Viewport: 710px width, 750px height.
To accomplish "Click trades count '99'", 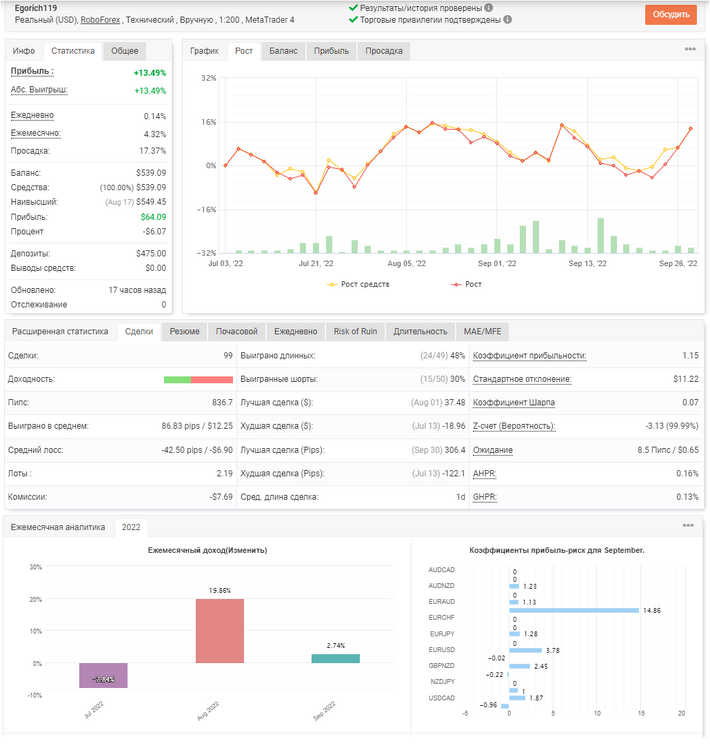I will tap(228, 356).
